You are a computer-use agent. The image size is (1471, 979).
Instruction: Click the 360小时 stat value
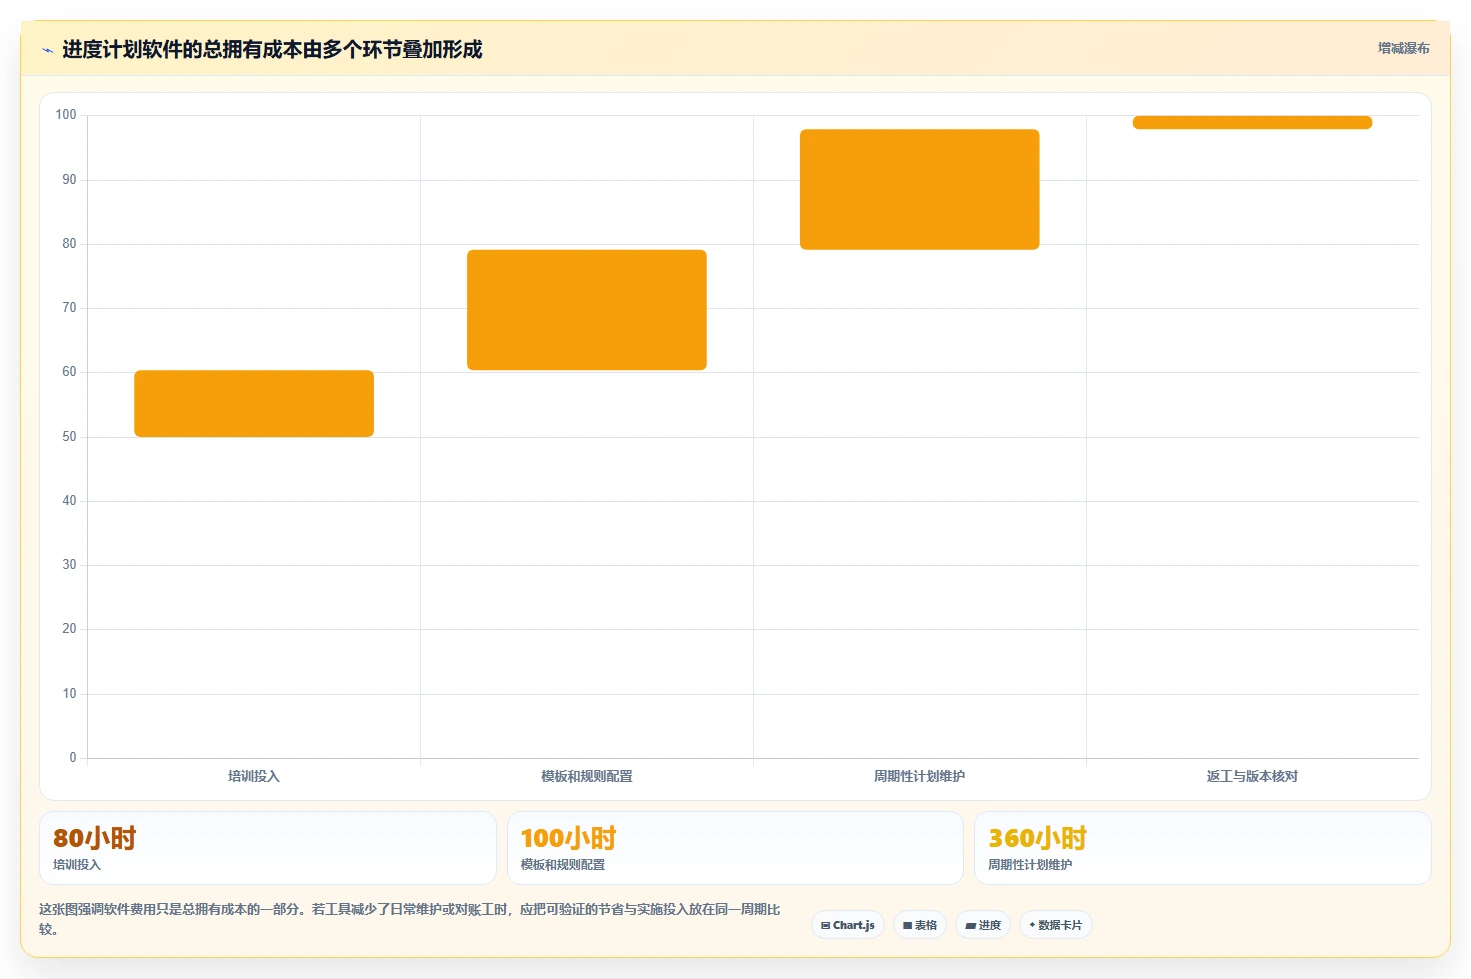pyautogui.click(x=1037, y=838)
